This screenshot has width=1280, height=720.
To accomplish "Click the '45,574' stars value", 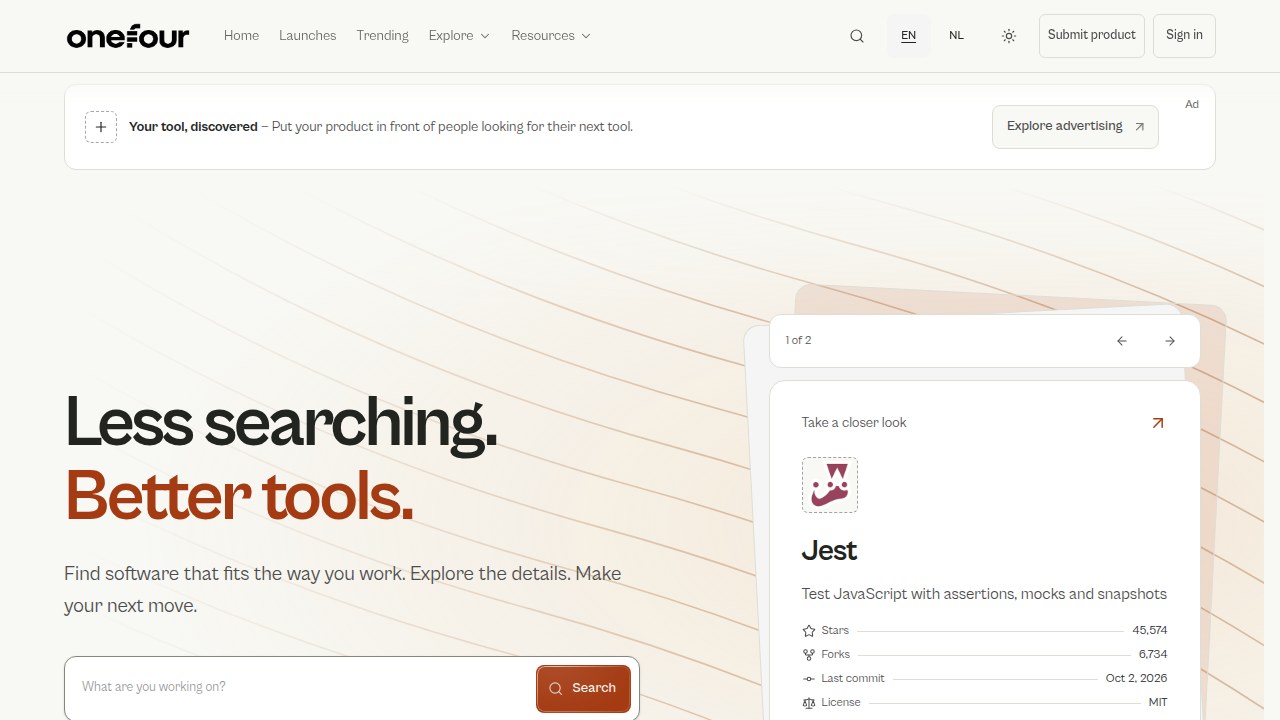I will (1150, 631).
